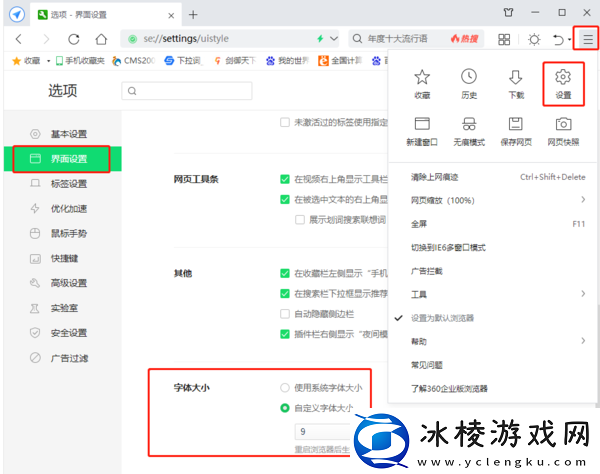Uncheck 插件栏右侧显示“夜间模式”

[285, 334]
